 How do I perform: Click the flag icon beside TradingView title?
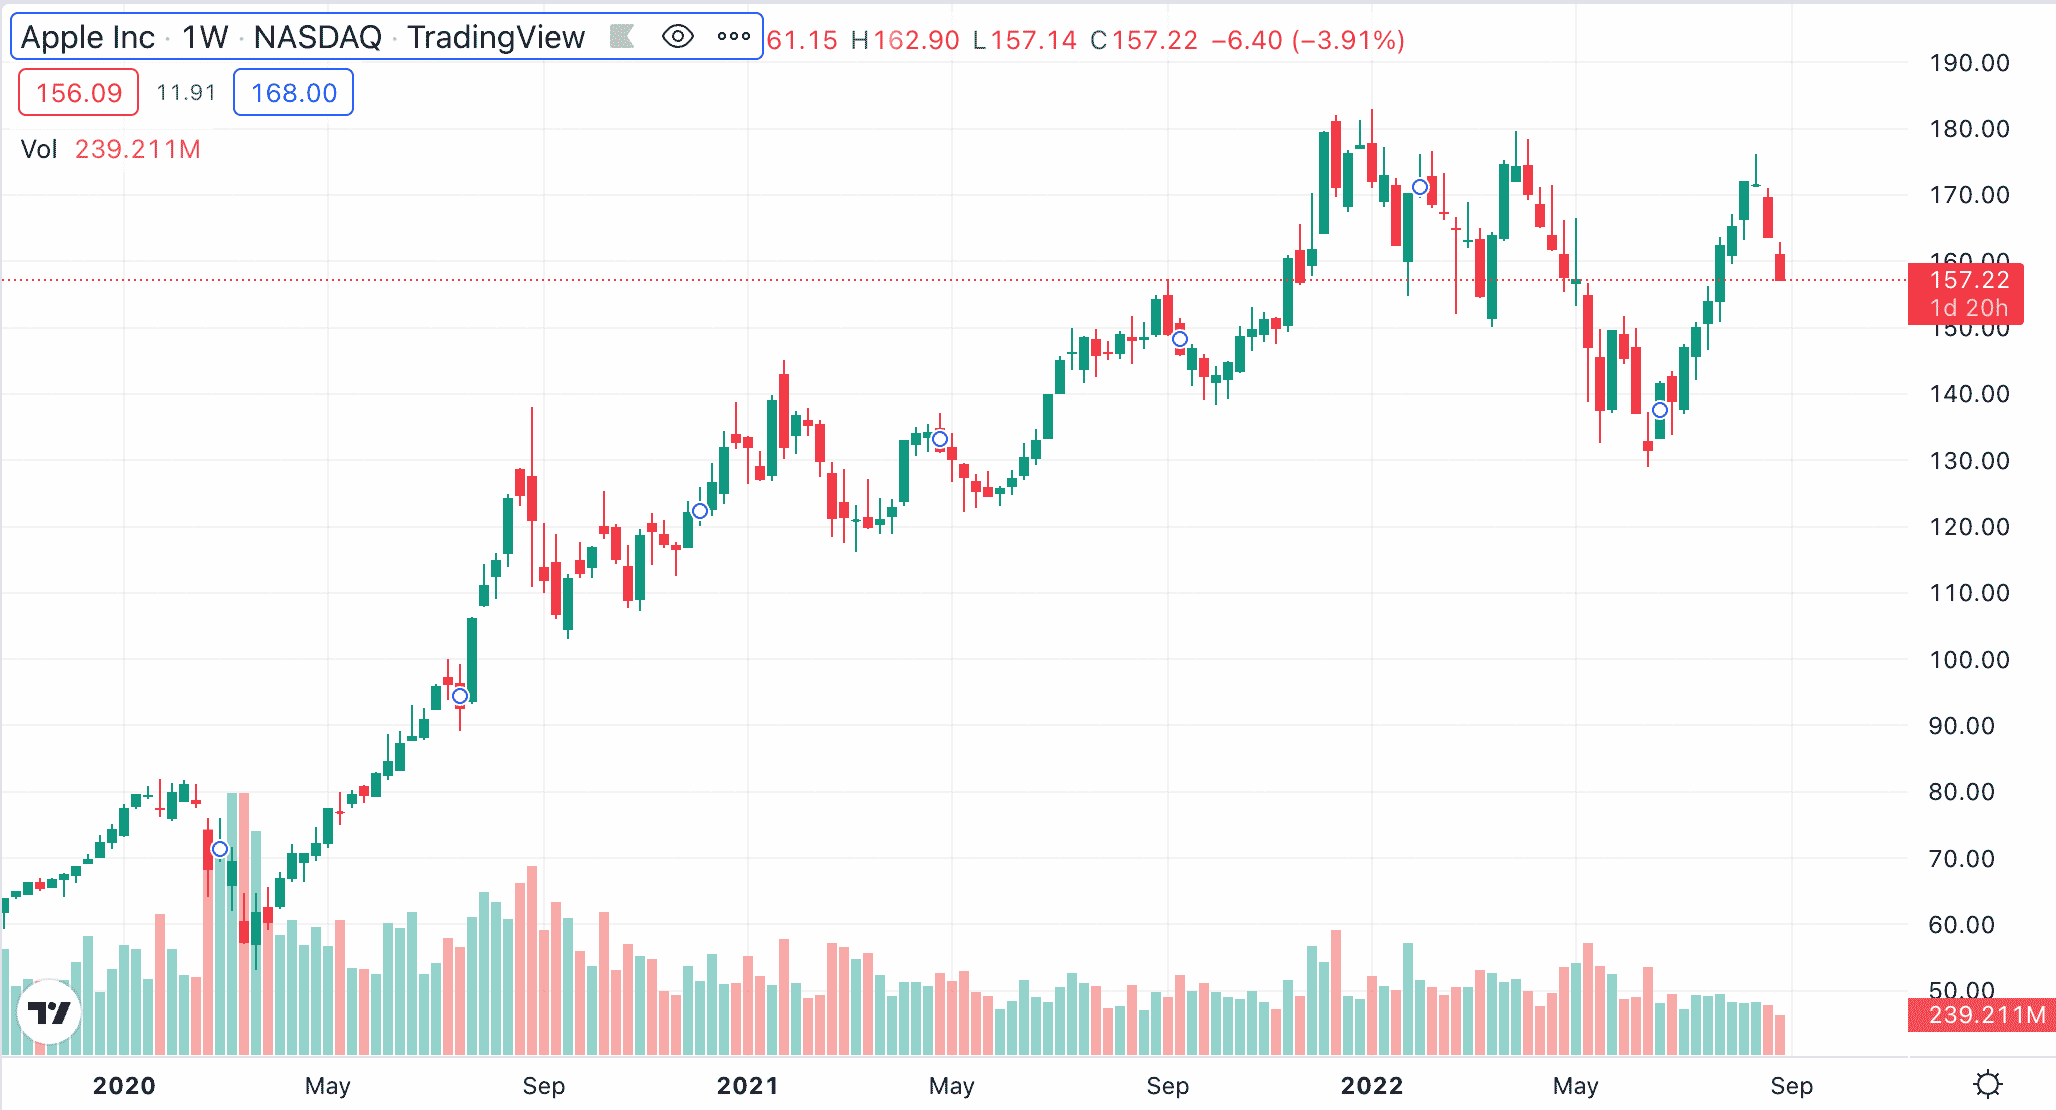point(622,37)
